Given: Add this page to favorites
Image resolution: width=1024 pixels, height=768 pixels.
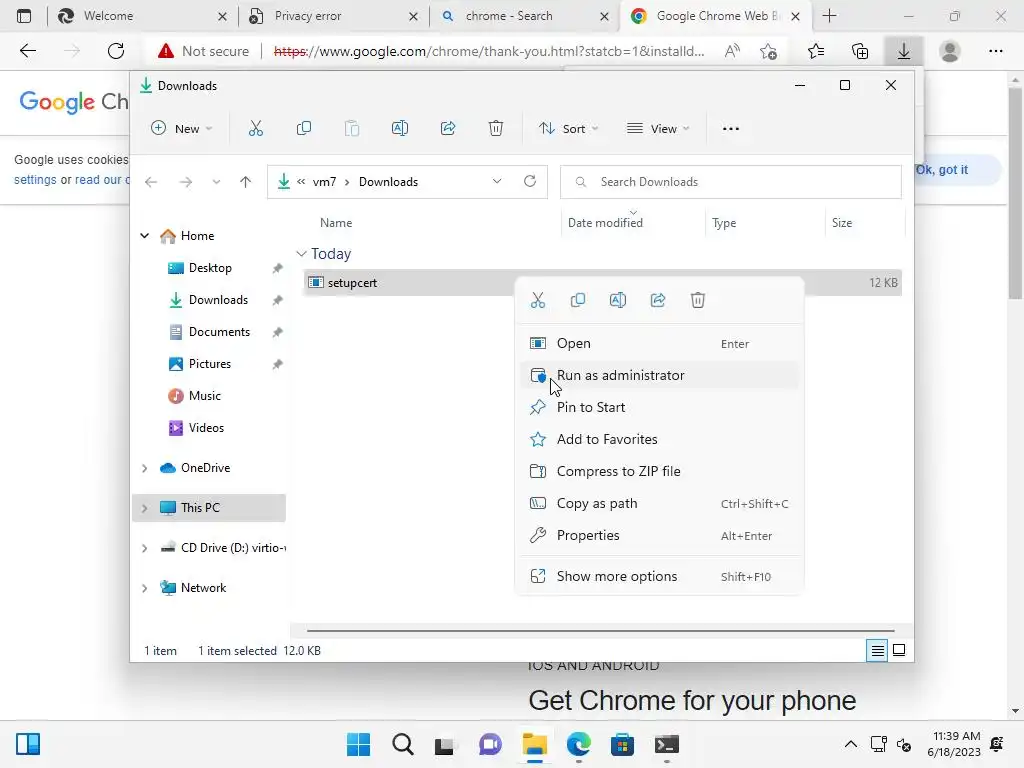Looking at the screenshot, I should [x=769, y=51].
